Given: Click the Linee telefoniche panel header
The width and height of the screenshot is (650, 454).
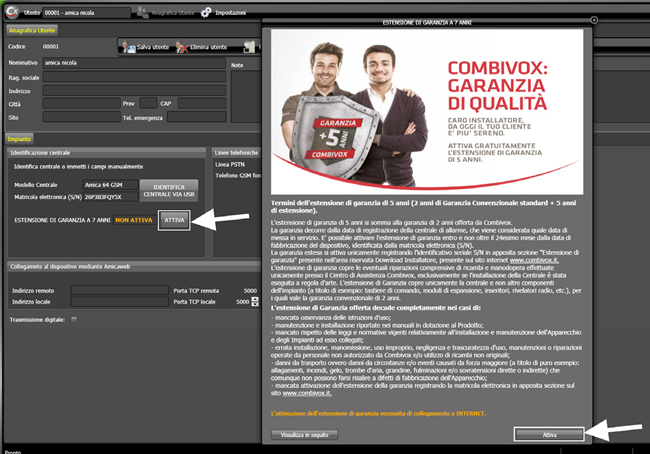Looking at the screenshot, I should [236, 153].
